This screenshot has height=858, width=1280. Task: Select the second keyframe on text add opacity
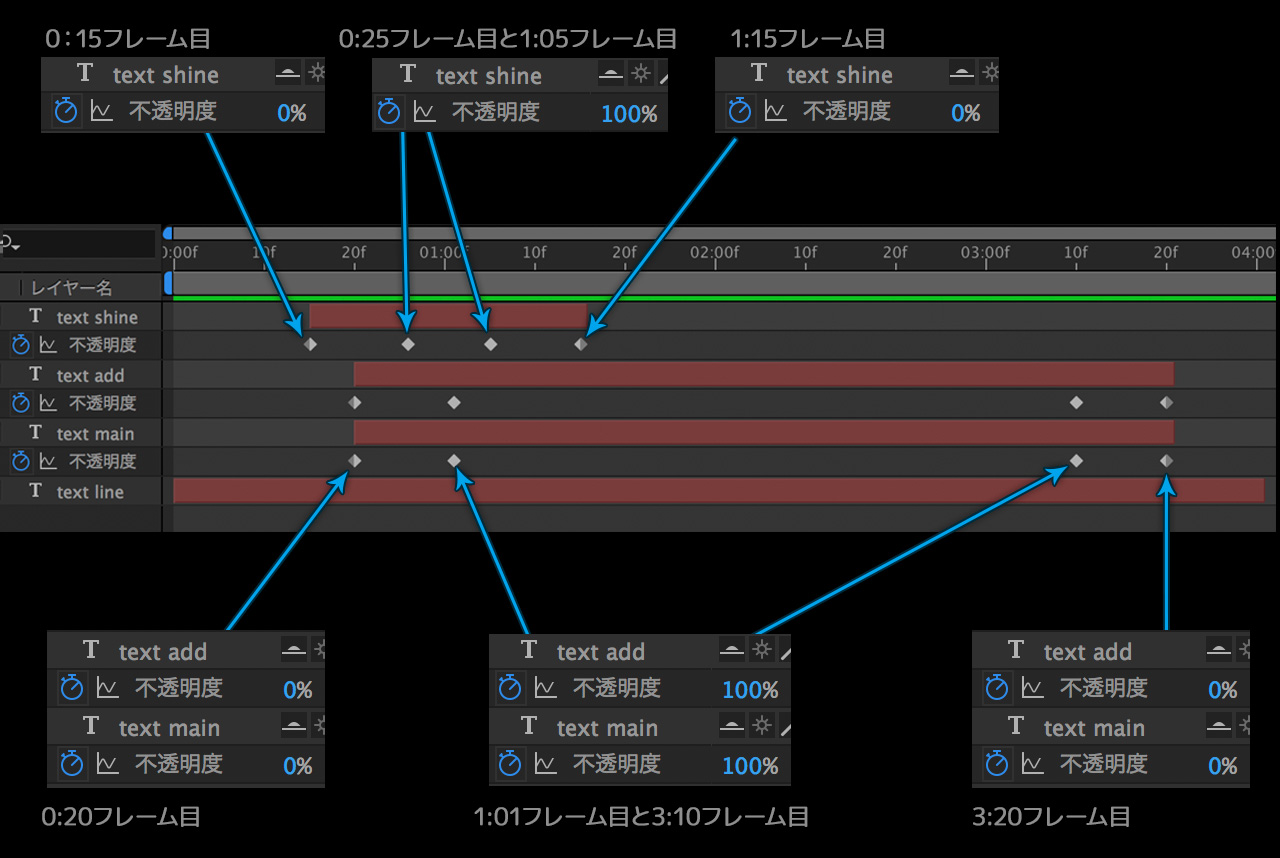click(454, 403)
